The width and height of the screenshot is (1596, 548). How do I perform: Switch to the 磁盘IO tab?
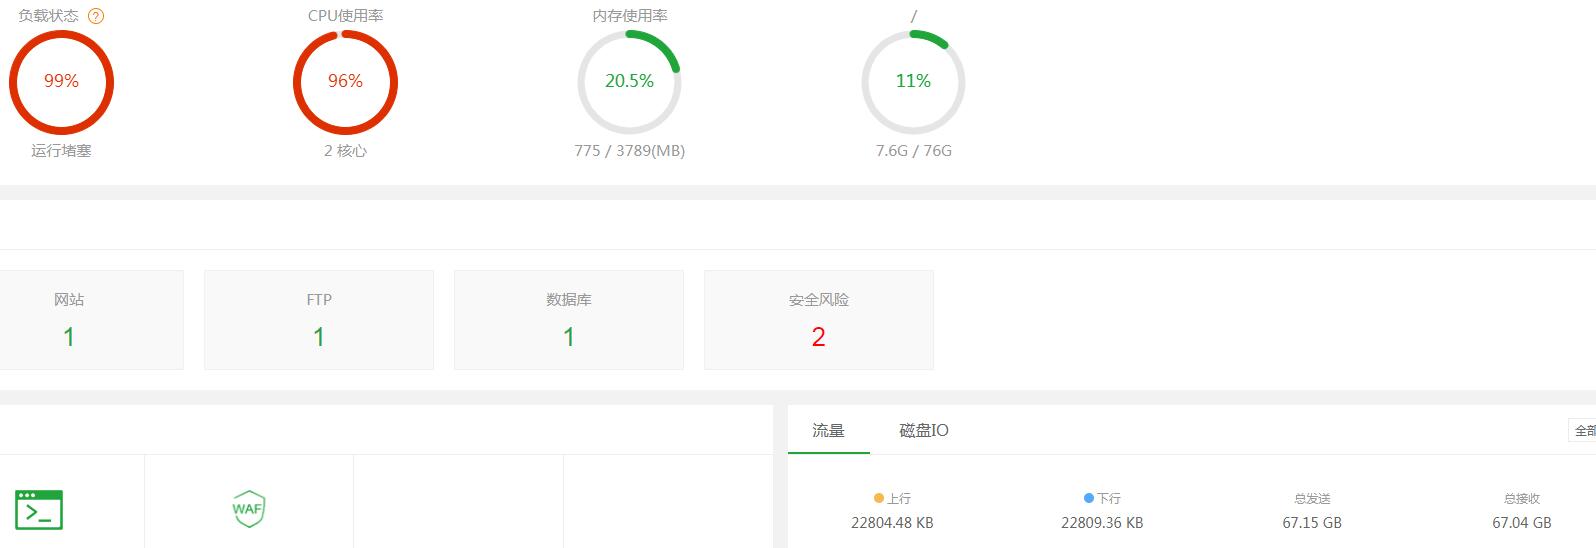click(924, 431)
